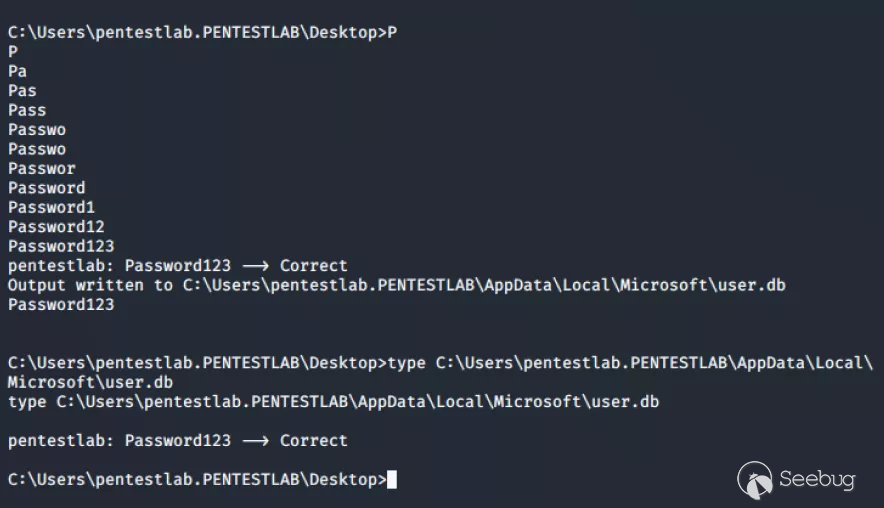
Task: Click the "Password1" output line
Action: pos(52,207)
